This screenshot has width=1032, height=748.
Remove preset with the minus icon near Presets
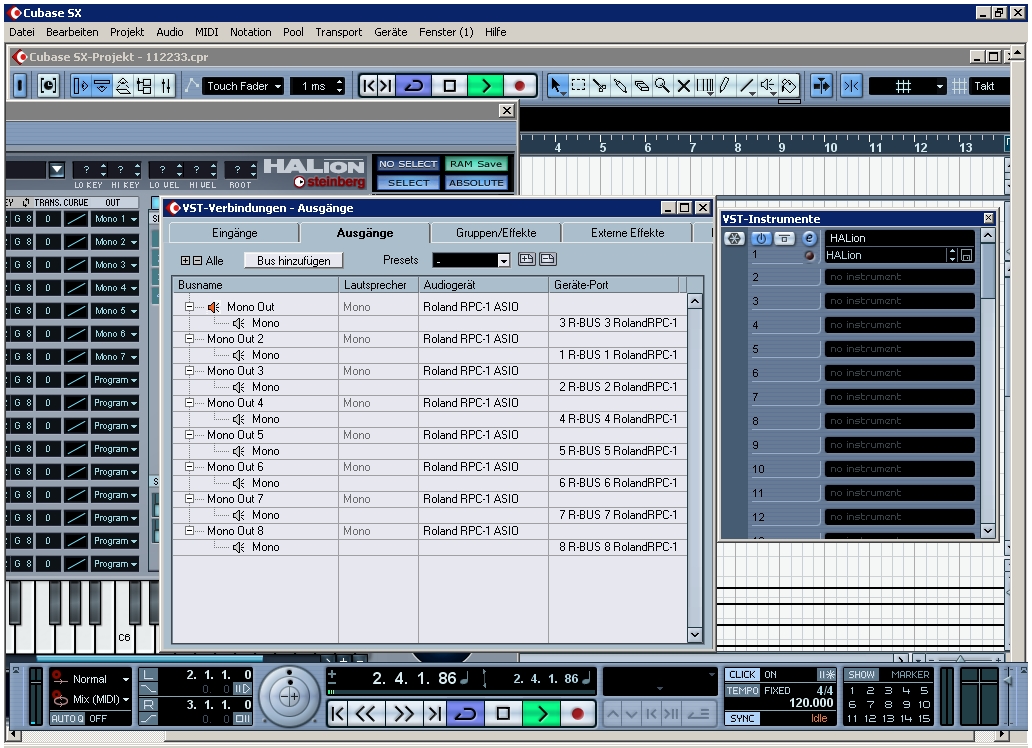[548, 259]
